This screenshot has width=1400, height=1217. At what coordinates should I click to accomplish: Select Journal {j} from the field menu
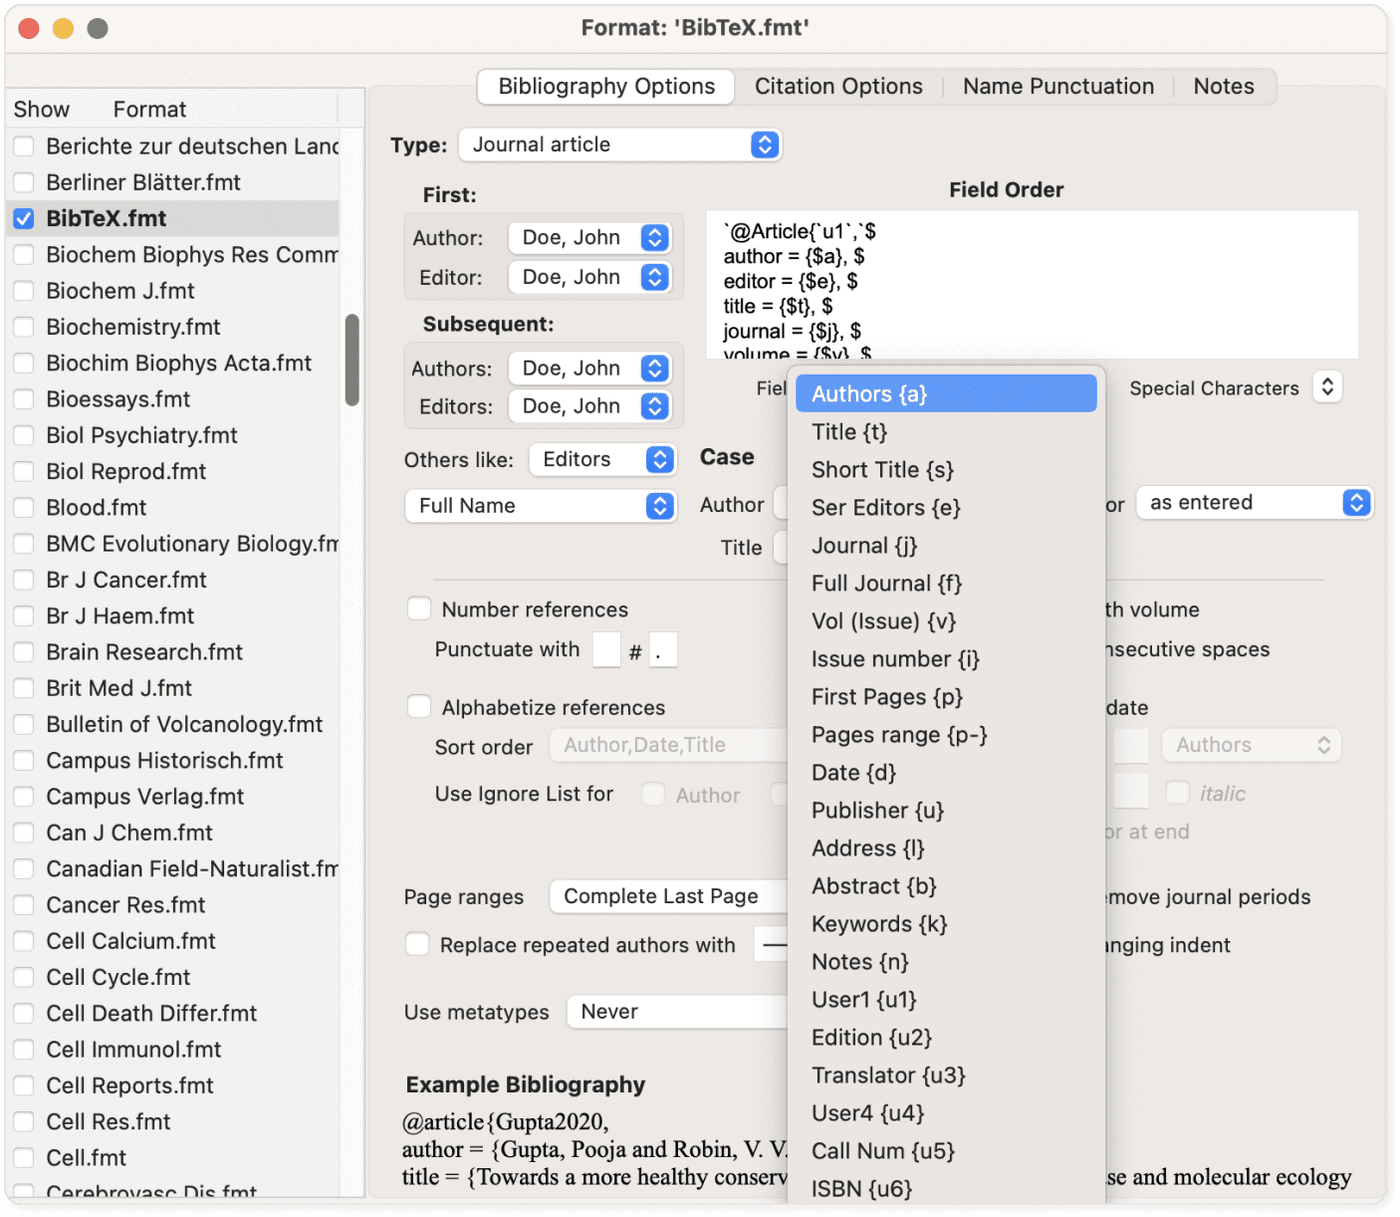(863, 545)
